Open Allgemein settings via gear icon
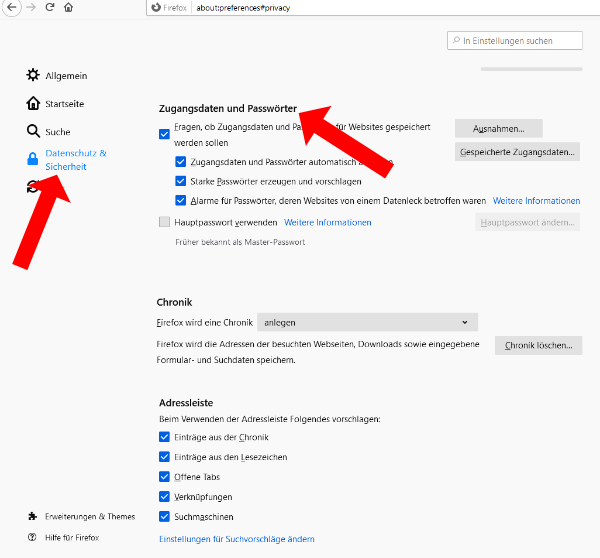 pos(34,75)
